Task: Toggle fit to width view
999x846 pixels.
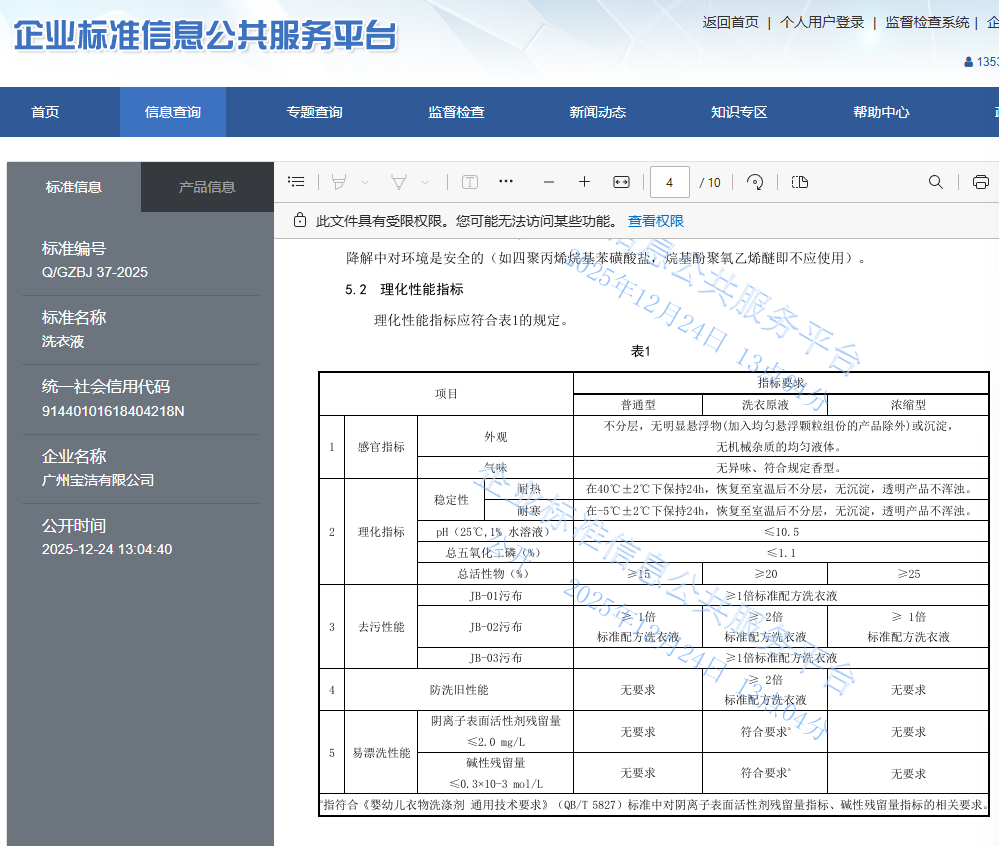Action: coord(621,182)
